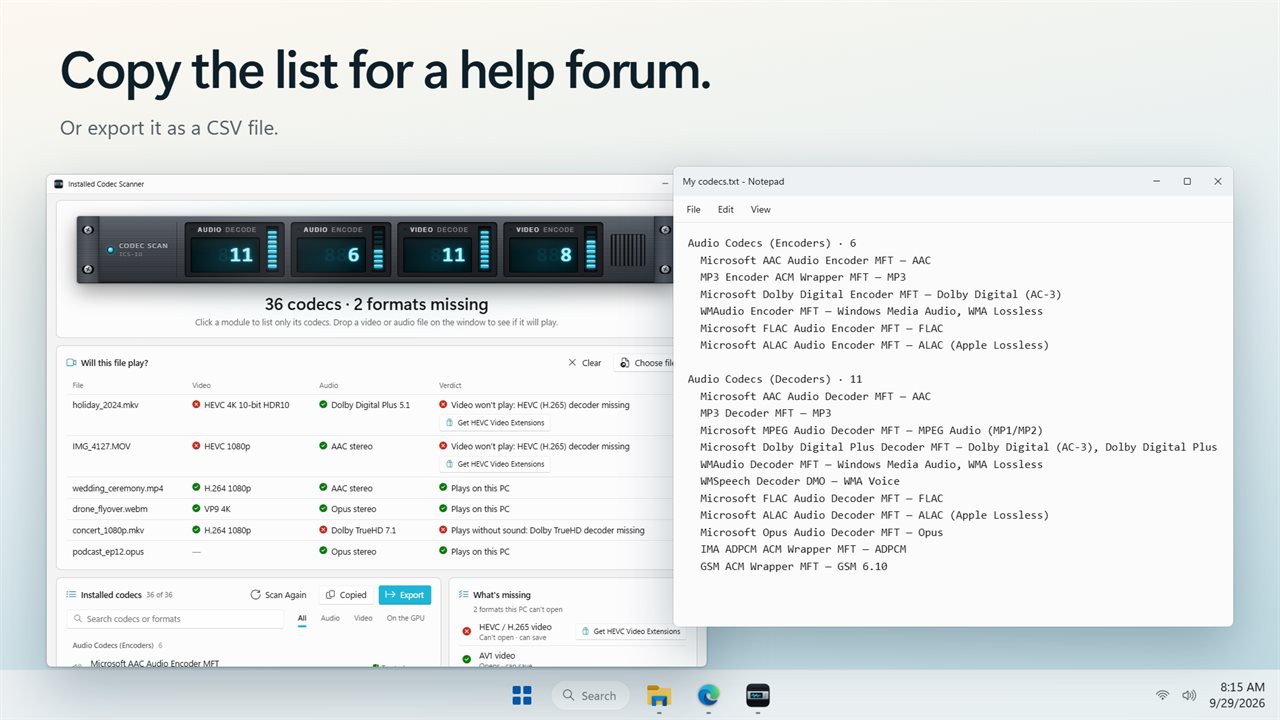Click the red error icon beside Dolby TrueHD 7.1
Screen dimensions: 1280x720
point(323,530)
